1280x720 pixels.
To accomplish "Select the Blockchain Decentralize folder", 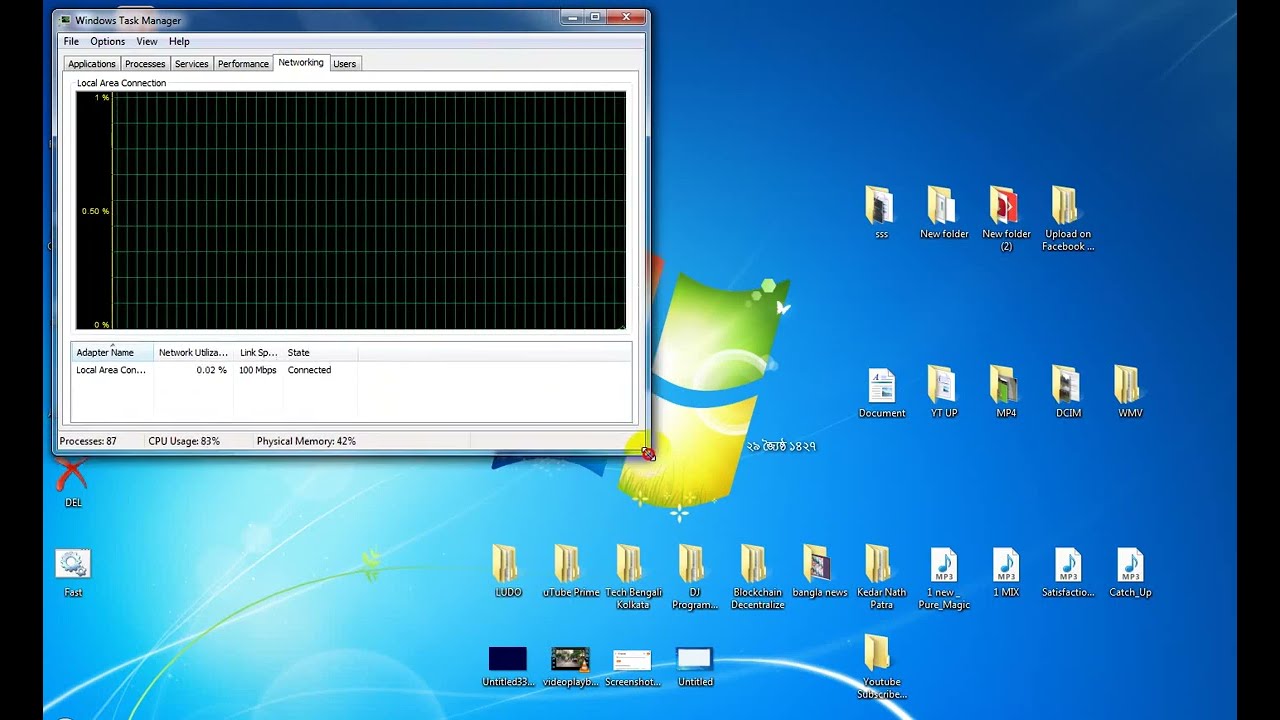I will point(757,577).
